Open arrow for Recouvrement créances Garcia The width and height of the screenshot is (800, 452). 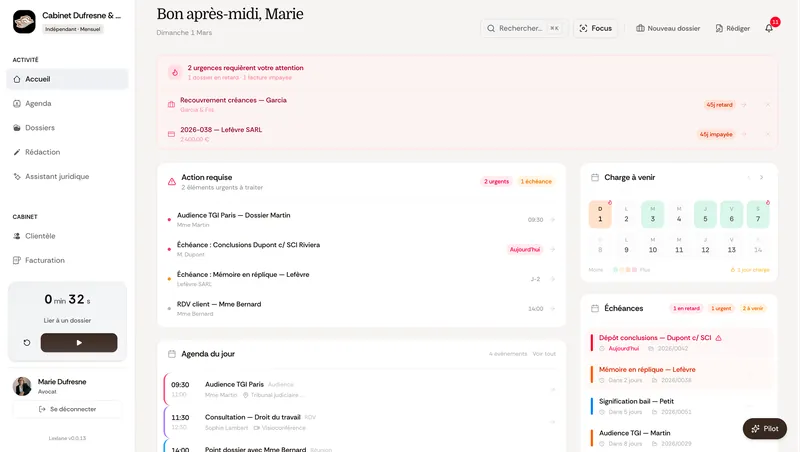(744, 105)
